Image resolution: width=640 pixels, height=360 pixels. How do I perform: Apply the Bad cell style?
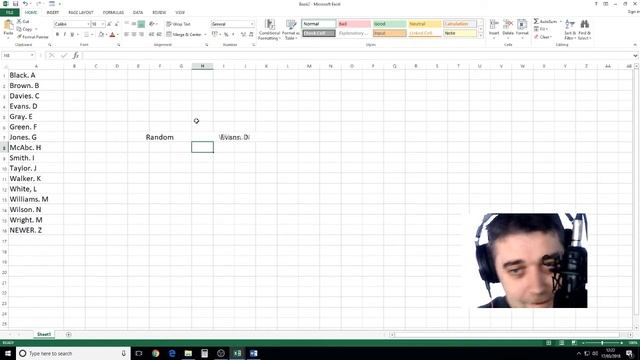pos(354,24)
